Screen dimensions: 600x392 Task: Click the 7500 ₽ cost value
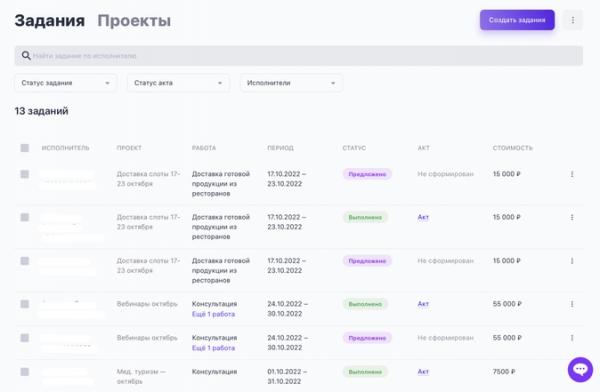pos(504,372)
